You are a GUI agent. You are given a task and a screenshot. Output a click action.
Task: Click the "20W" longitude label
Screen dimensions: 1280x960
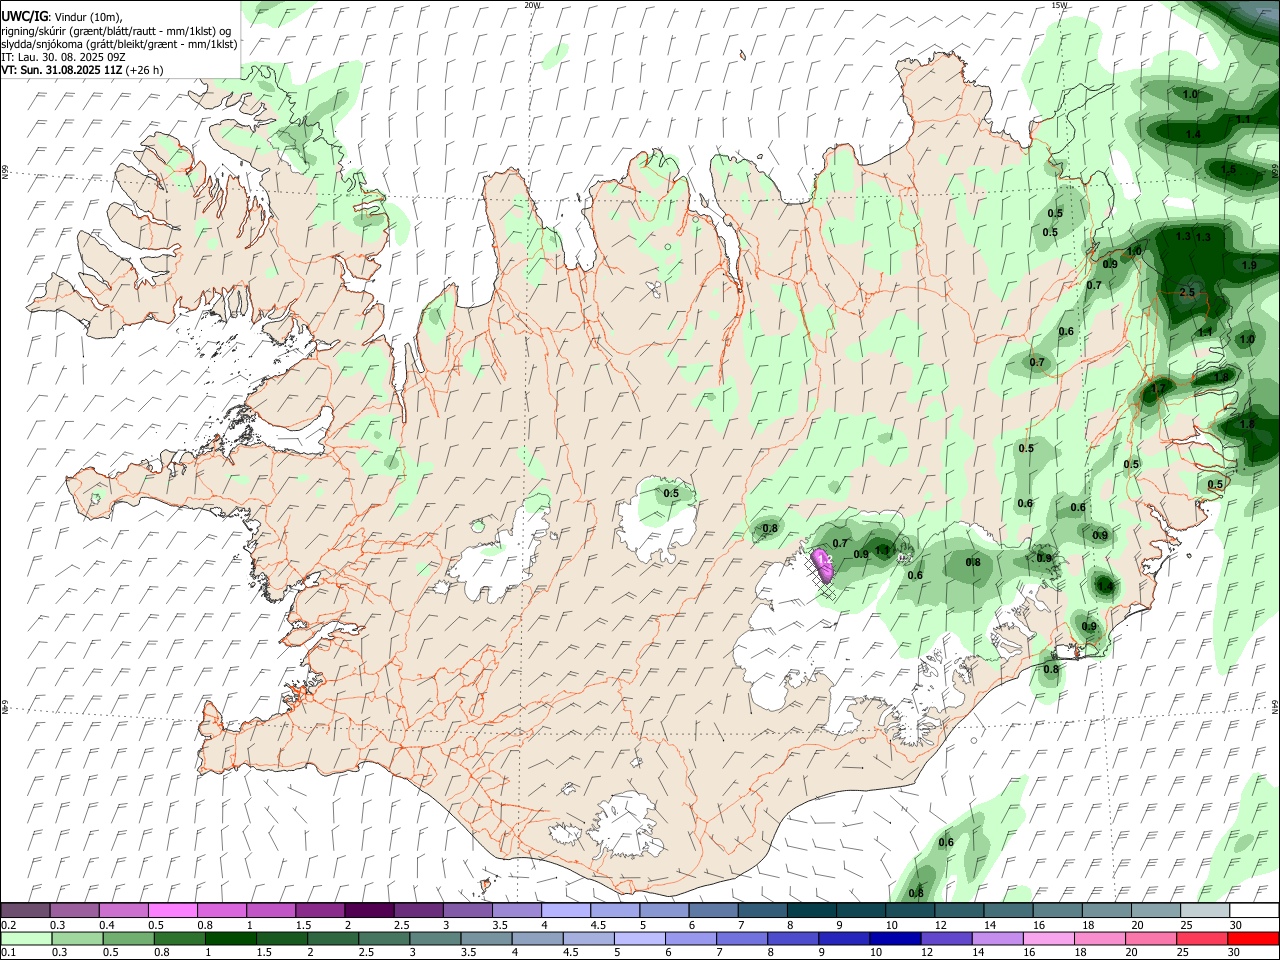click(x=533, y=5)
